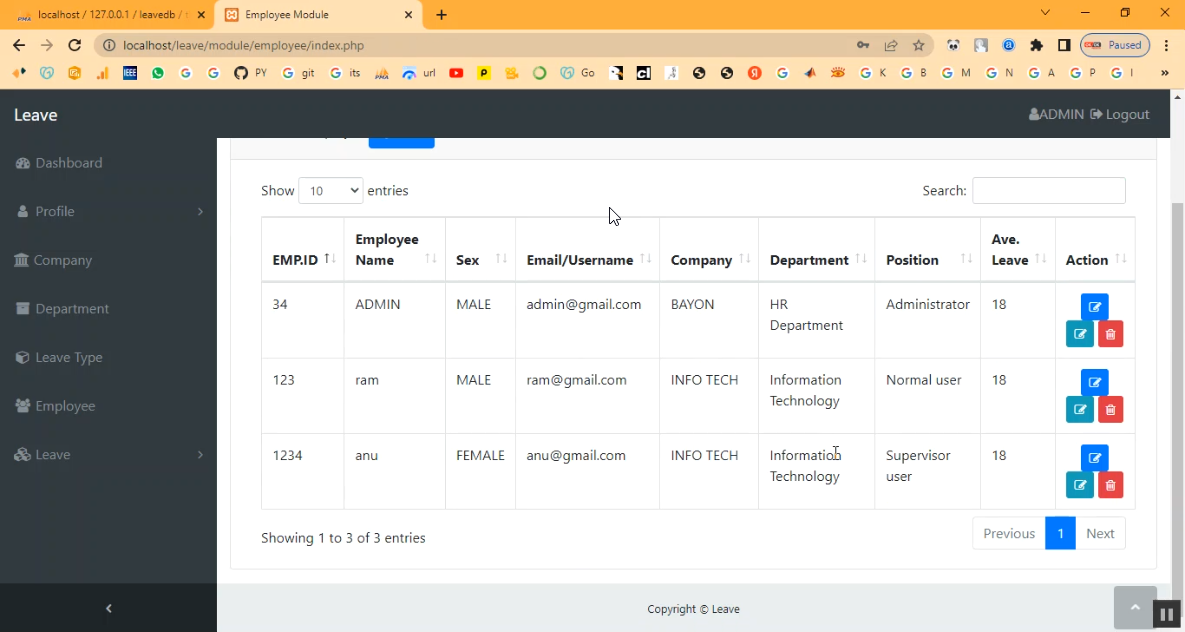Click the scroll-to-top arrow button

[x=1134, y=607]
